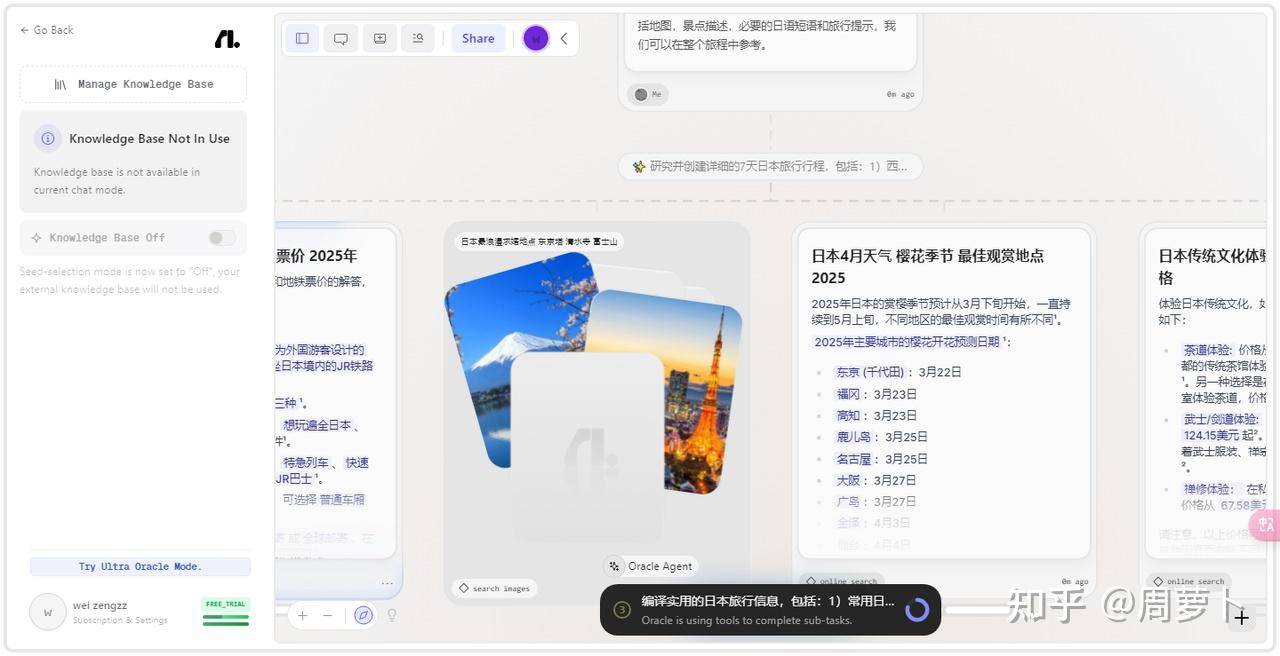
Task: Click the Oracle sub-tasks status notification
Action: point(770,609)
